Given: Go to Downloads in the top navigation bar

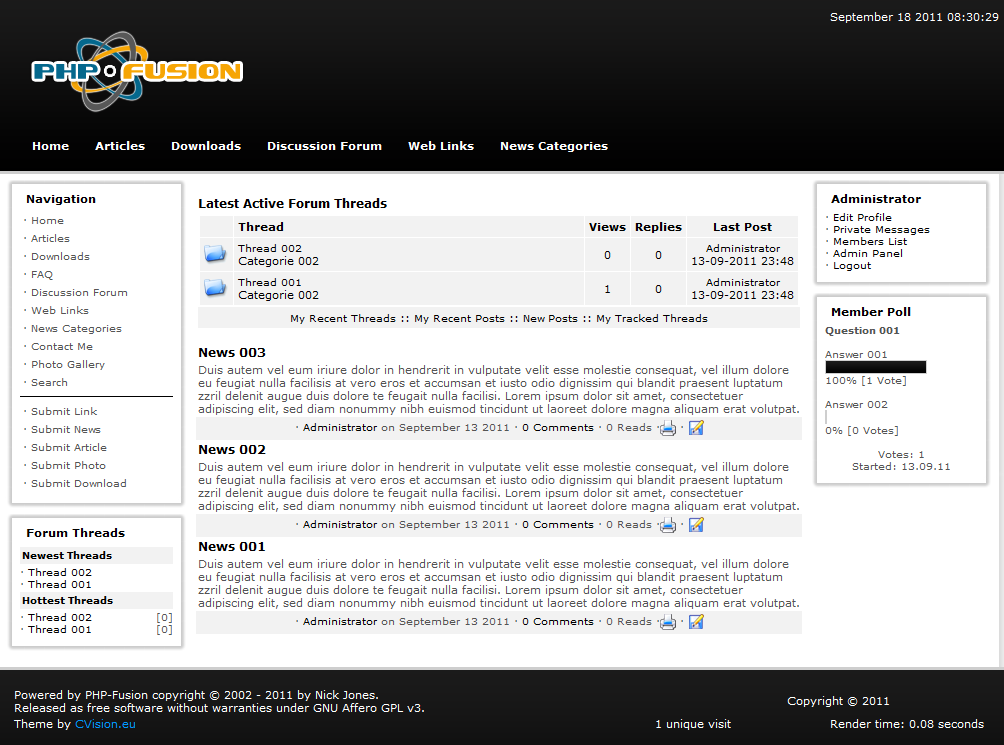Looking at the screenshot, I should click(206, 146).
